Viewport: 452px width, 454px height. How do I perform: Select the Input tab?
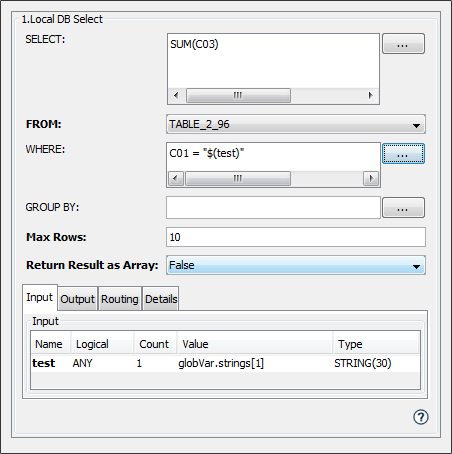coord(40,297)
